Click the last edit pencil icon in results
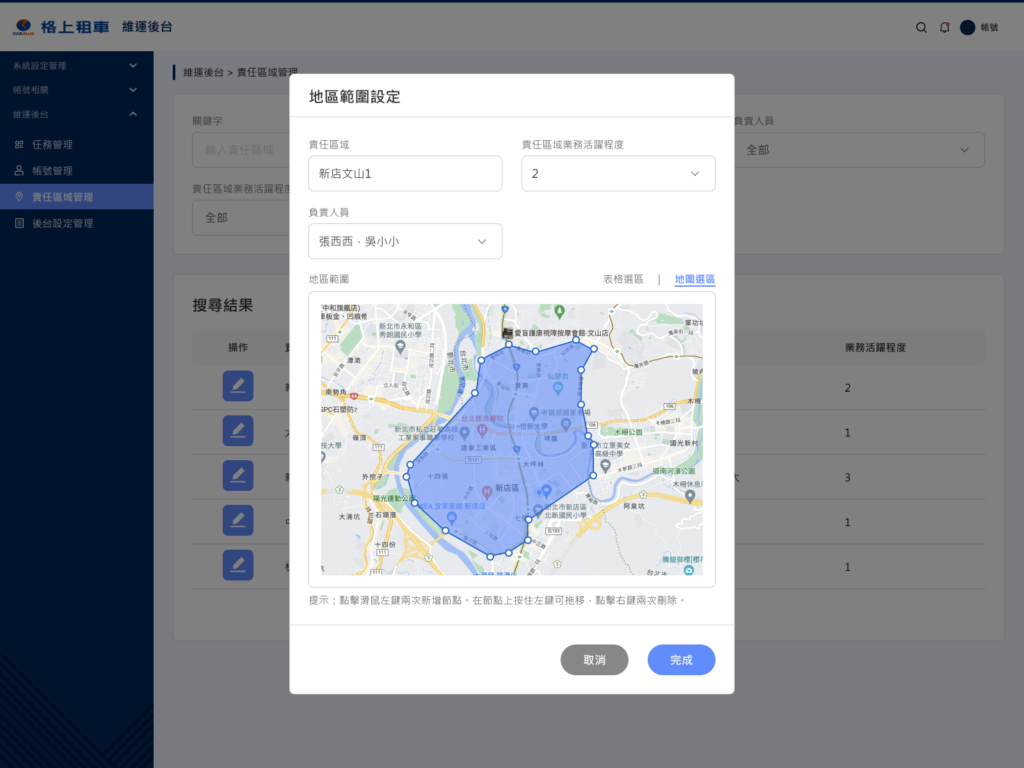 click(238, 566)
